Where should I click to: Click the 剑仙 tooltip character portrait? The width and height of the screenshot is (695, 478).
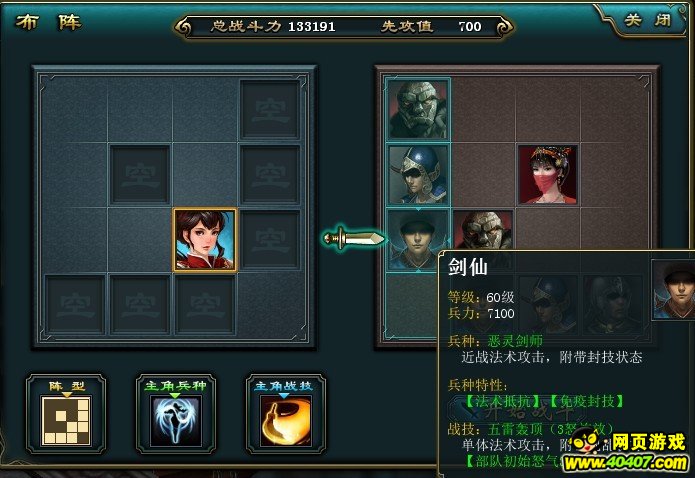pyautogui.click(x=674, y=289)
